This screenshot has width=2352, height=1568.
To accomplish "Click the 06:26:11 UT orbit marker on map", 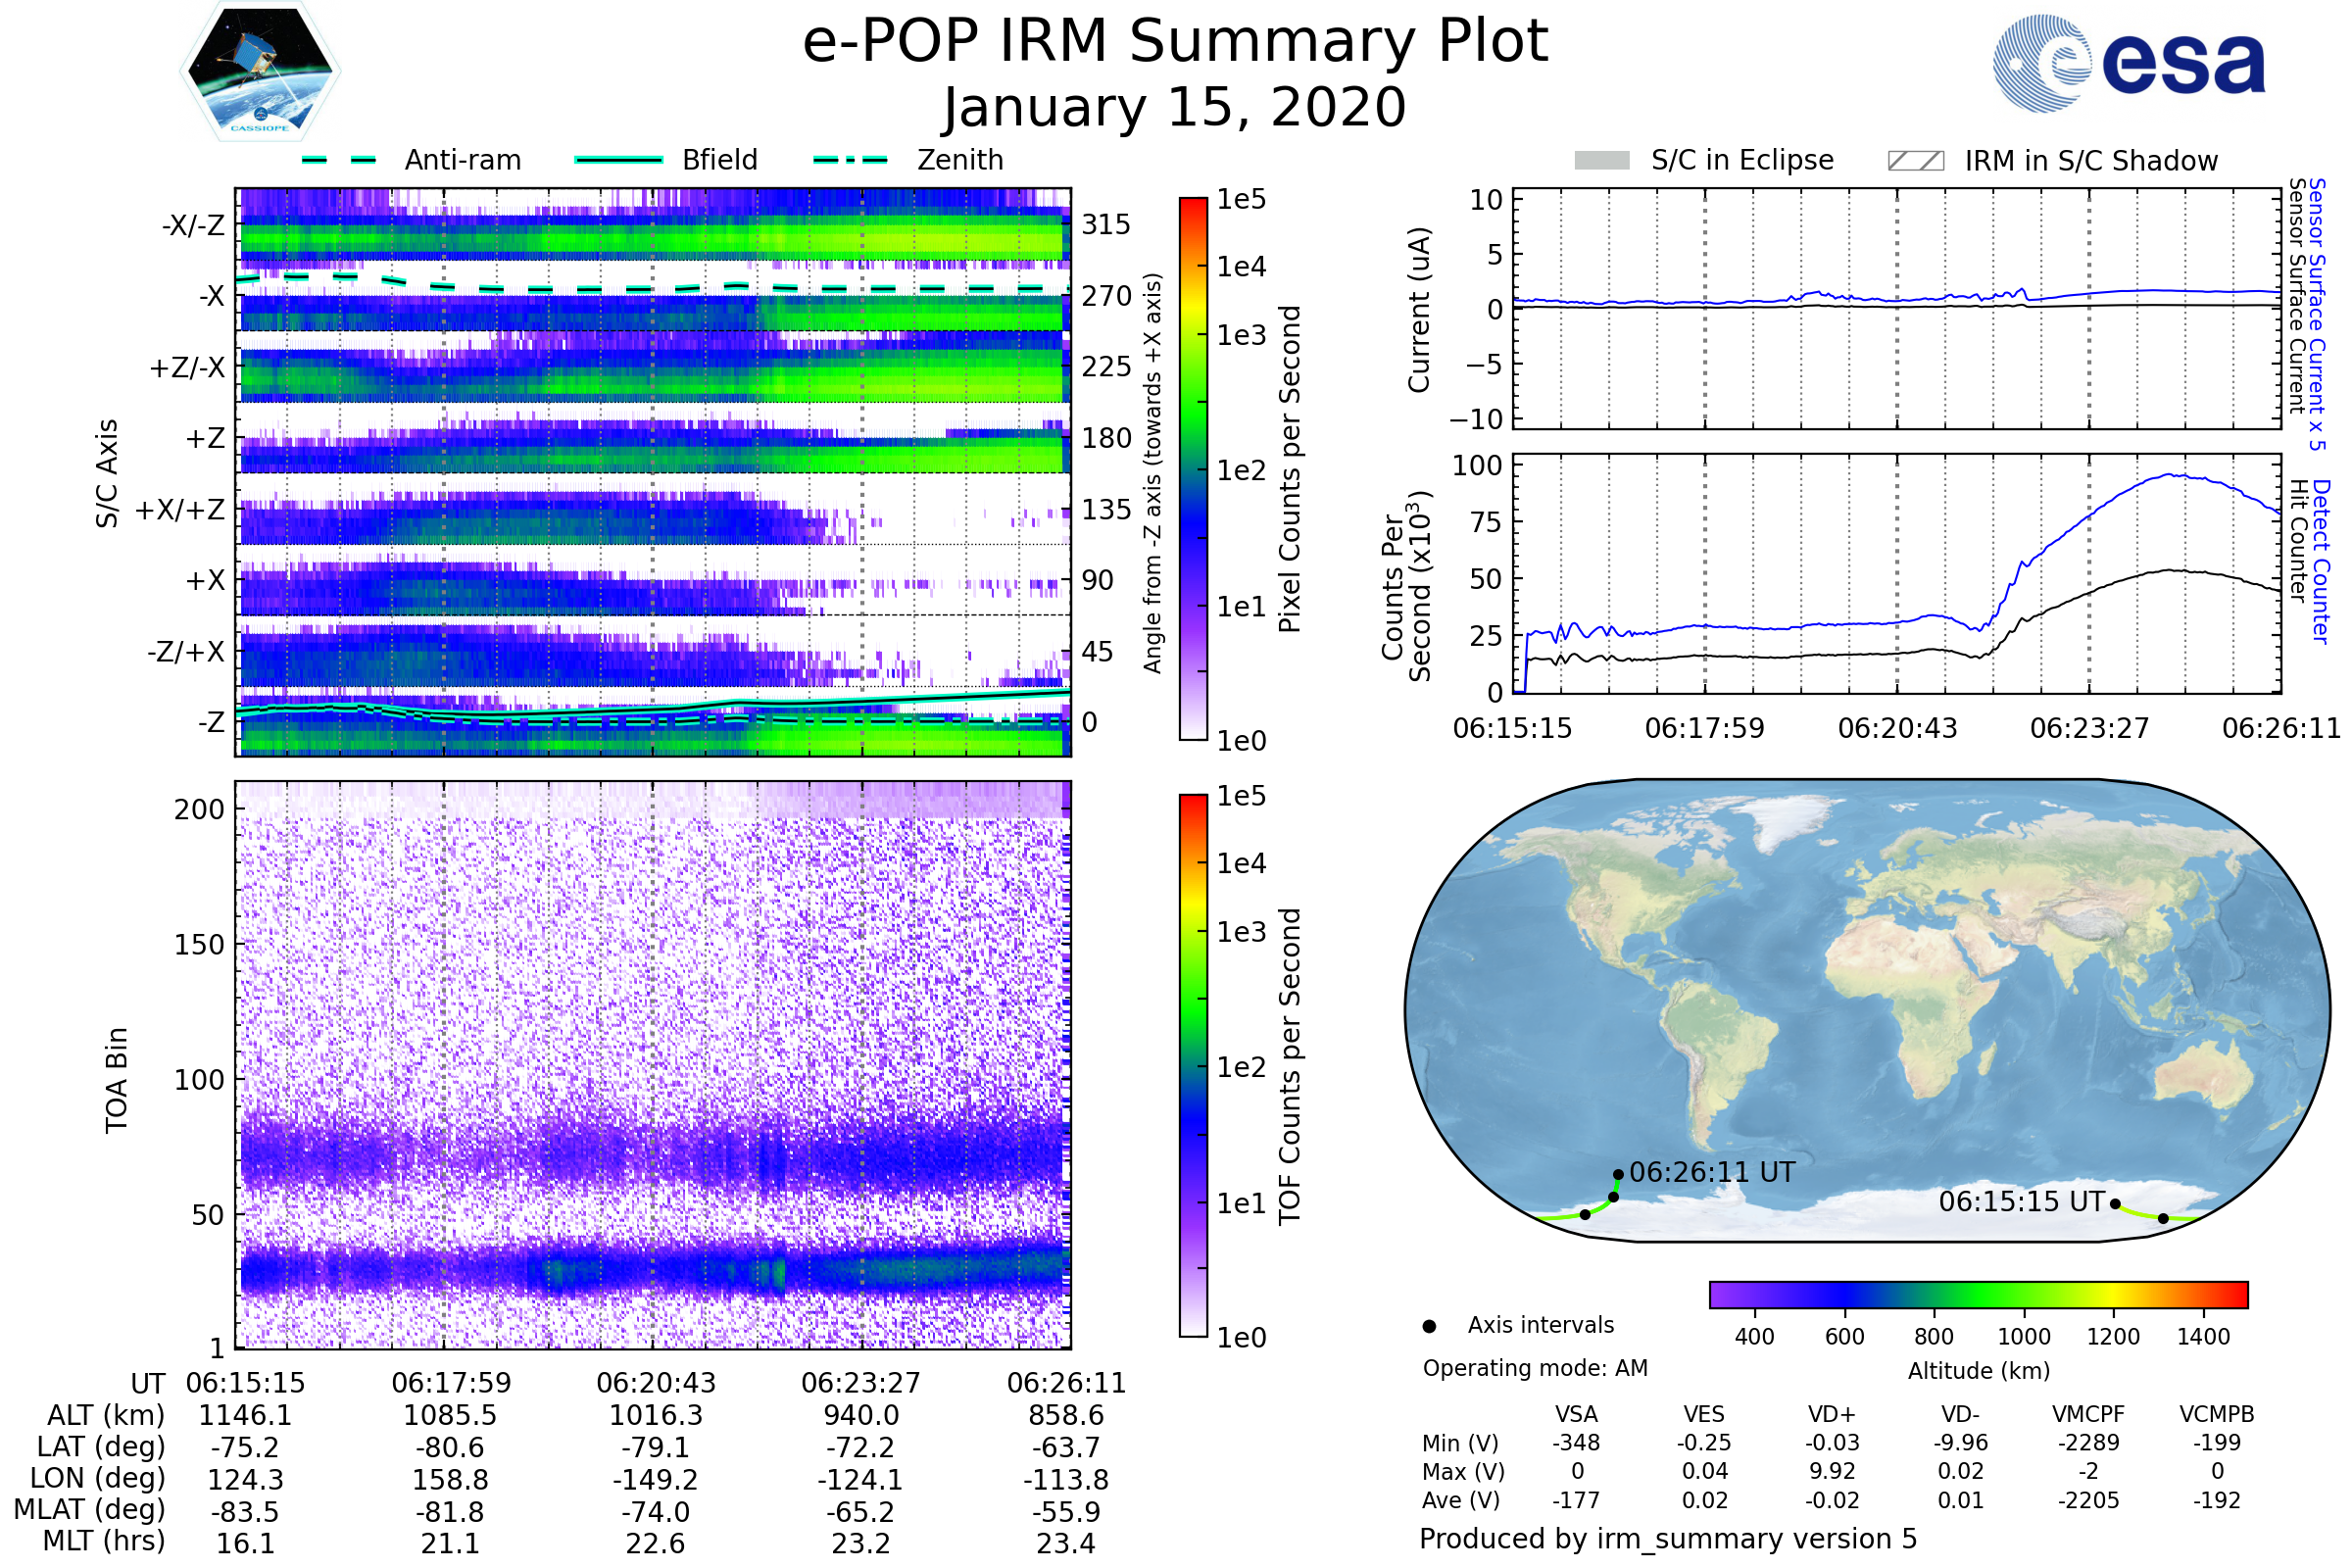I will click(x=1618, y=1175).
